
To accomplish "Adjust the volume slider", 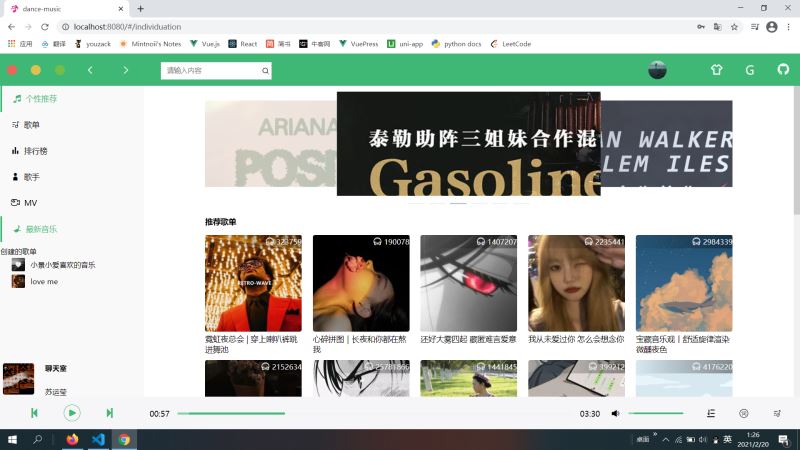I will [x=656, y=413].
